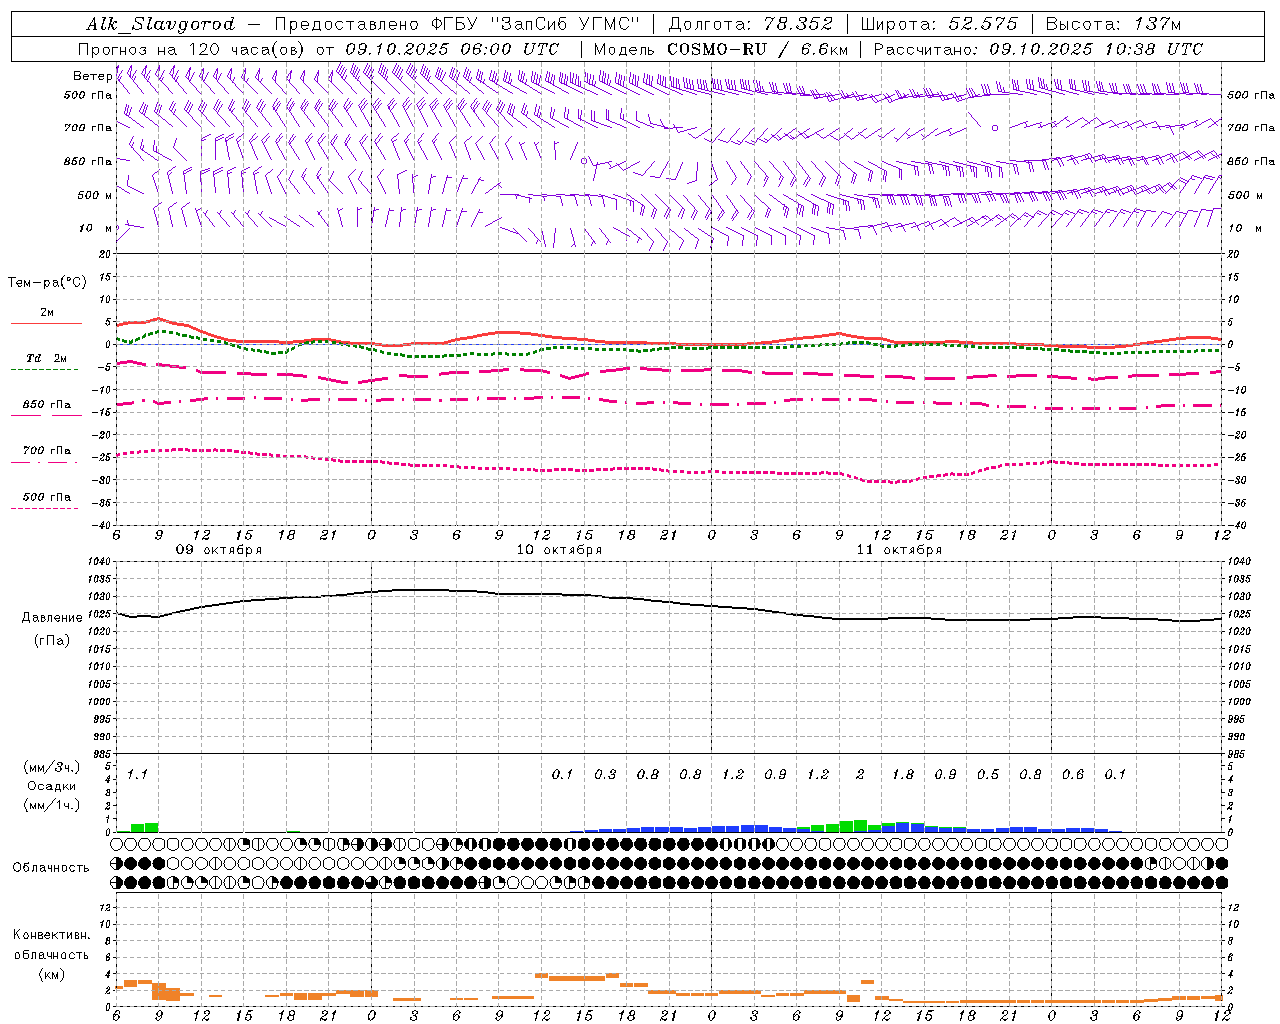This screenshot has height=1024, width=1280.
Task: Click the right-axis '985' pressure label
Action: coord(1238,754)
